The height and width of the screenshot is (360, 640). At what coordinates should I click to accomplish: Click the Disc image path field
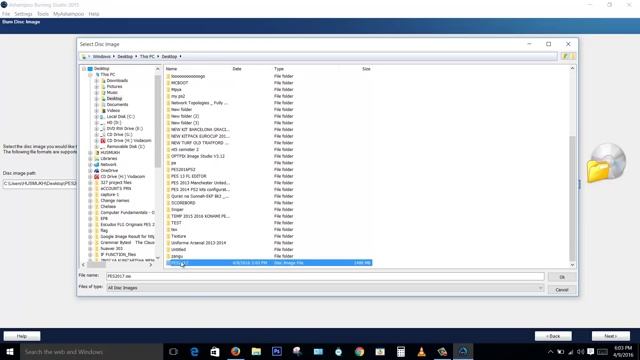pyautogui.click(x=40, y=184)
